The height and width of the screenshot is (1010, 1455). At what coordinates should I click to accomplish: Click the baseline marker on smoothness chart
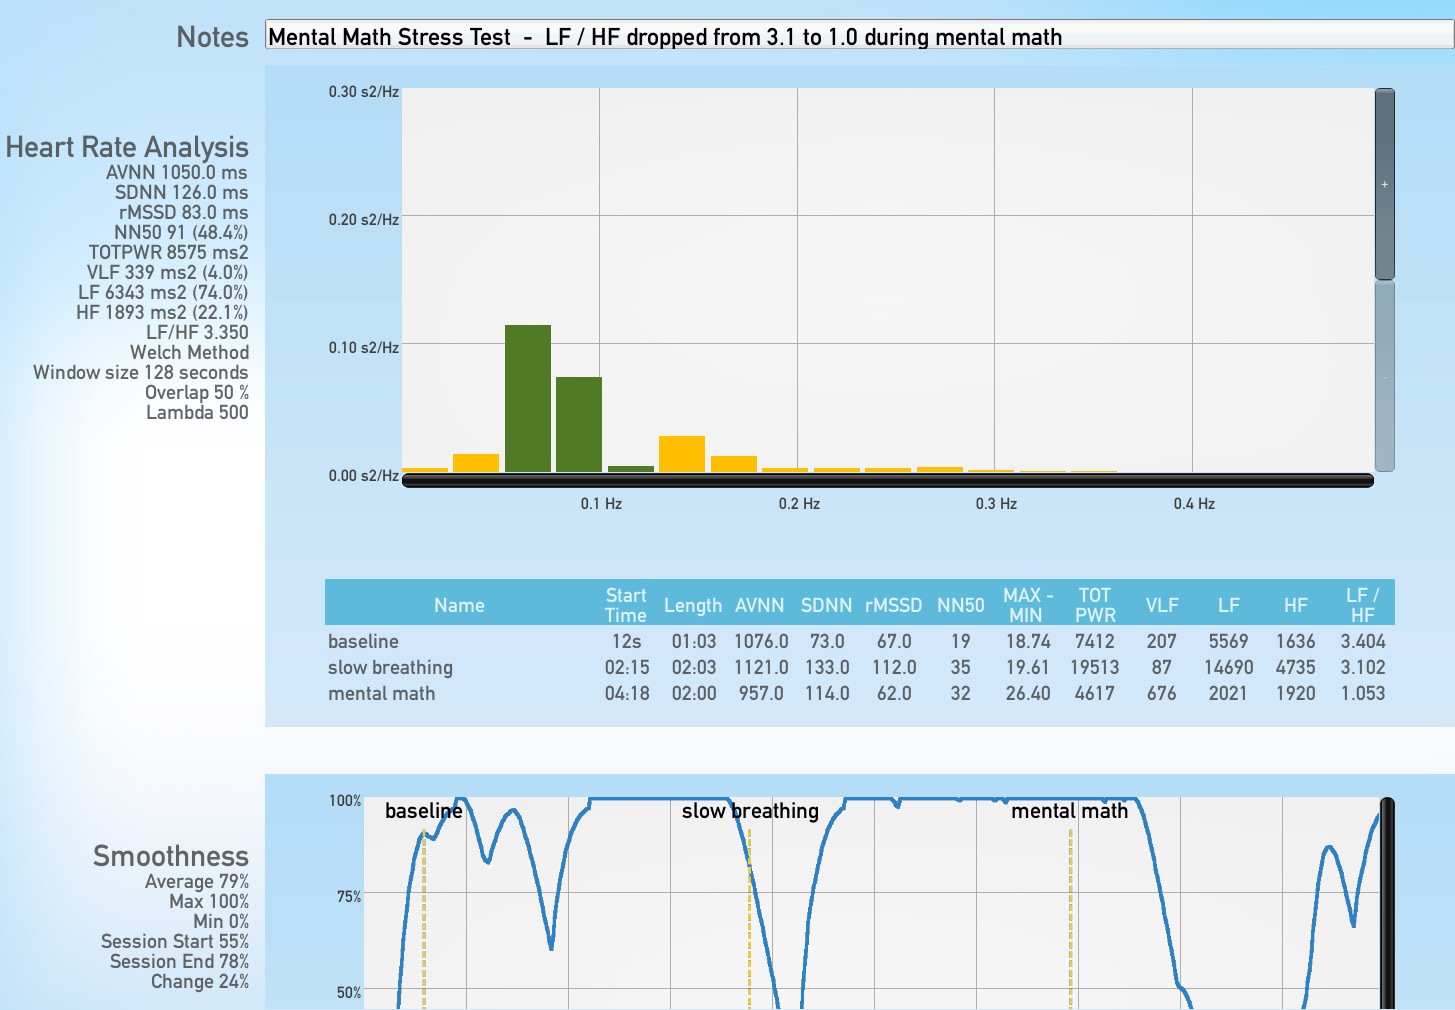[423, 811]
